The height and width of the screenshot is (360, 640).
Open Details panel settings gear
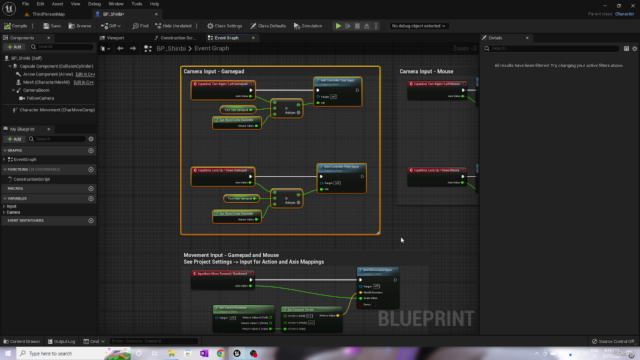tap(635, 49)
